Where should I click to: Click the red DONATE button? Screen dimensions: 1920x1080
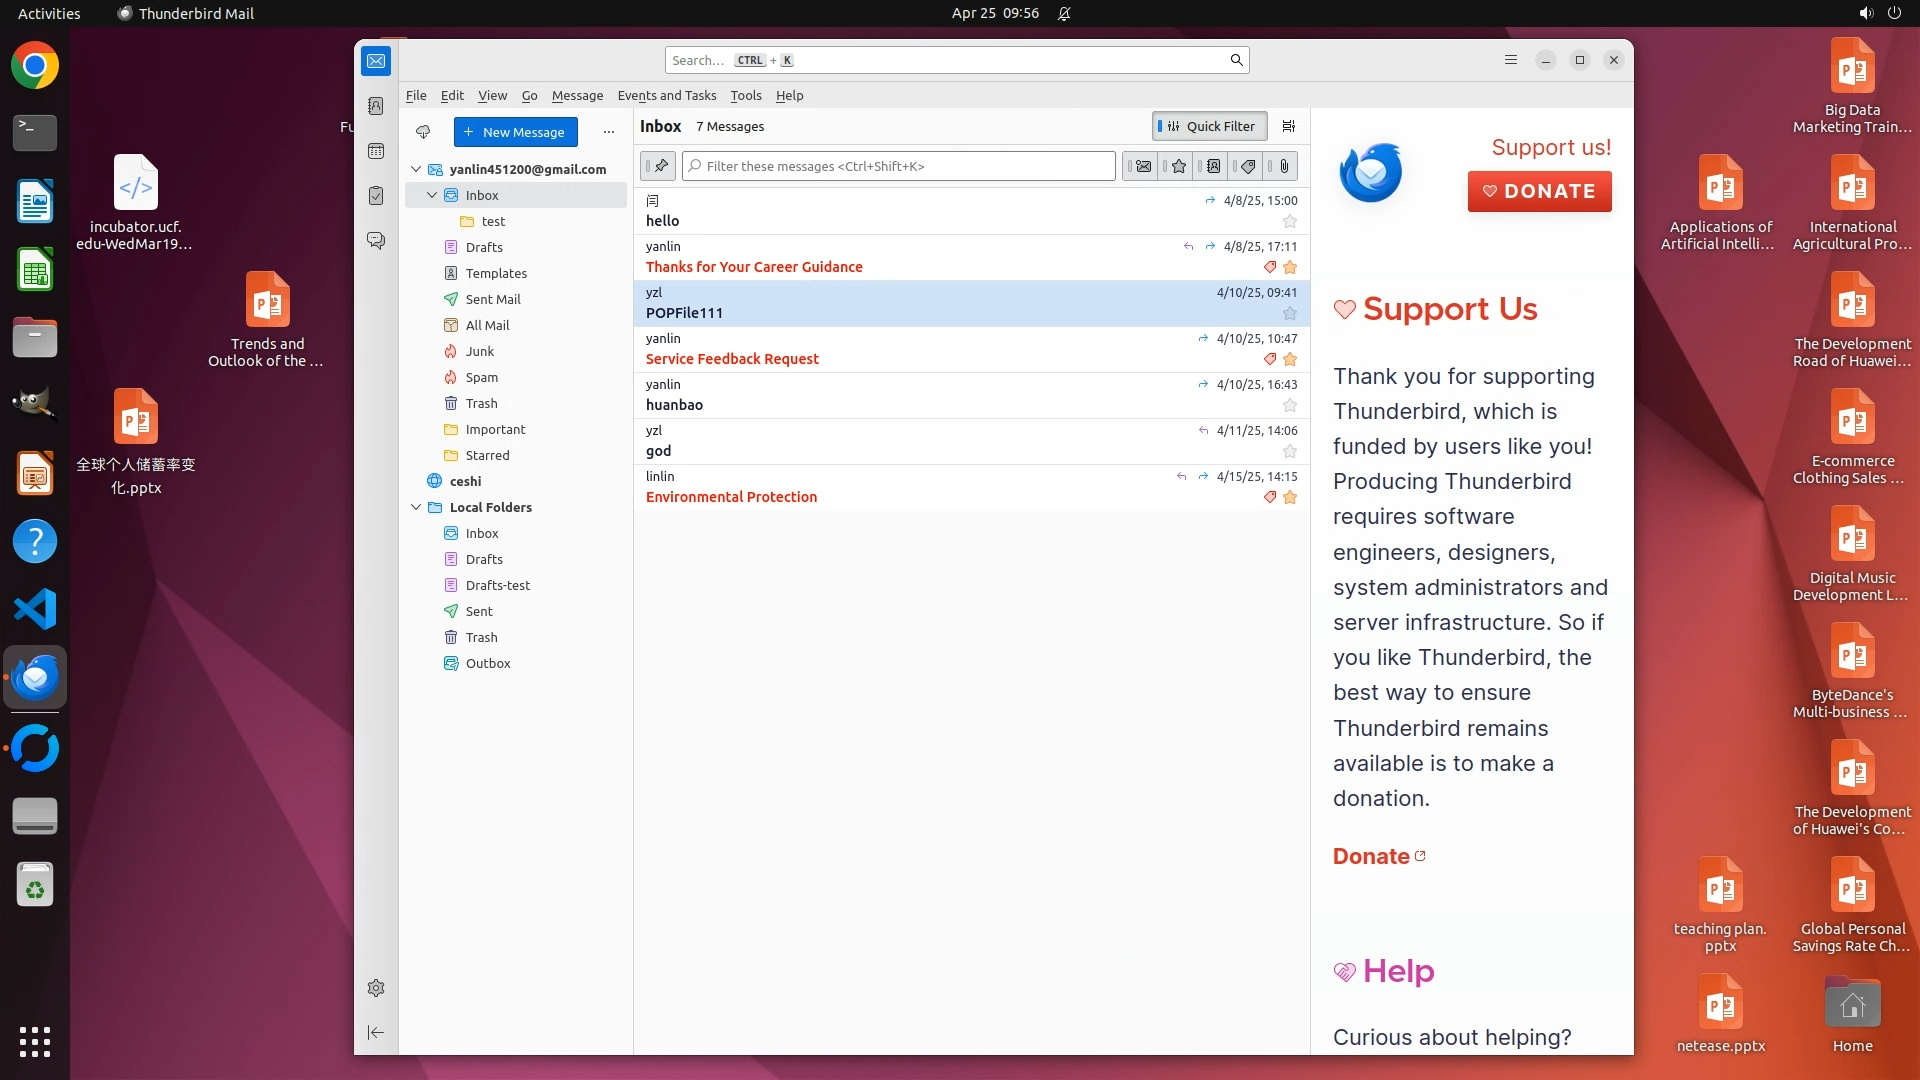click(x=1539, y=191)
